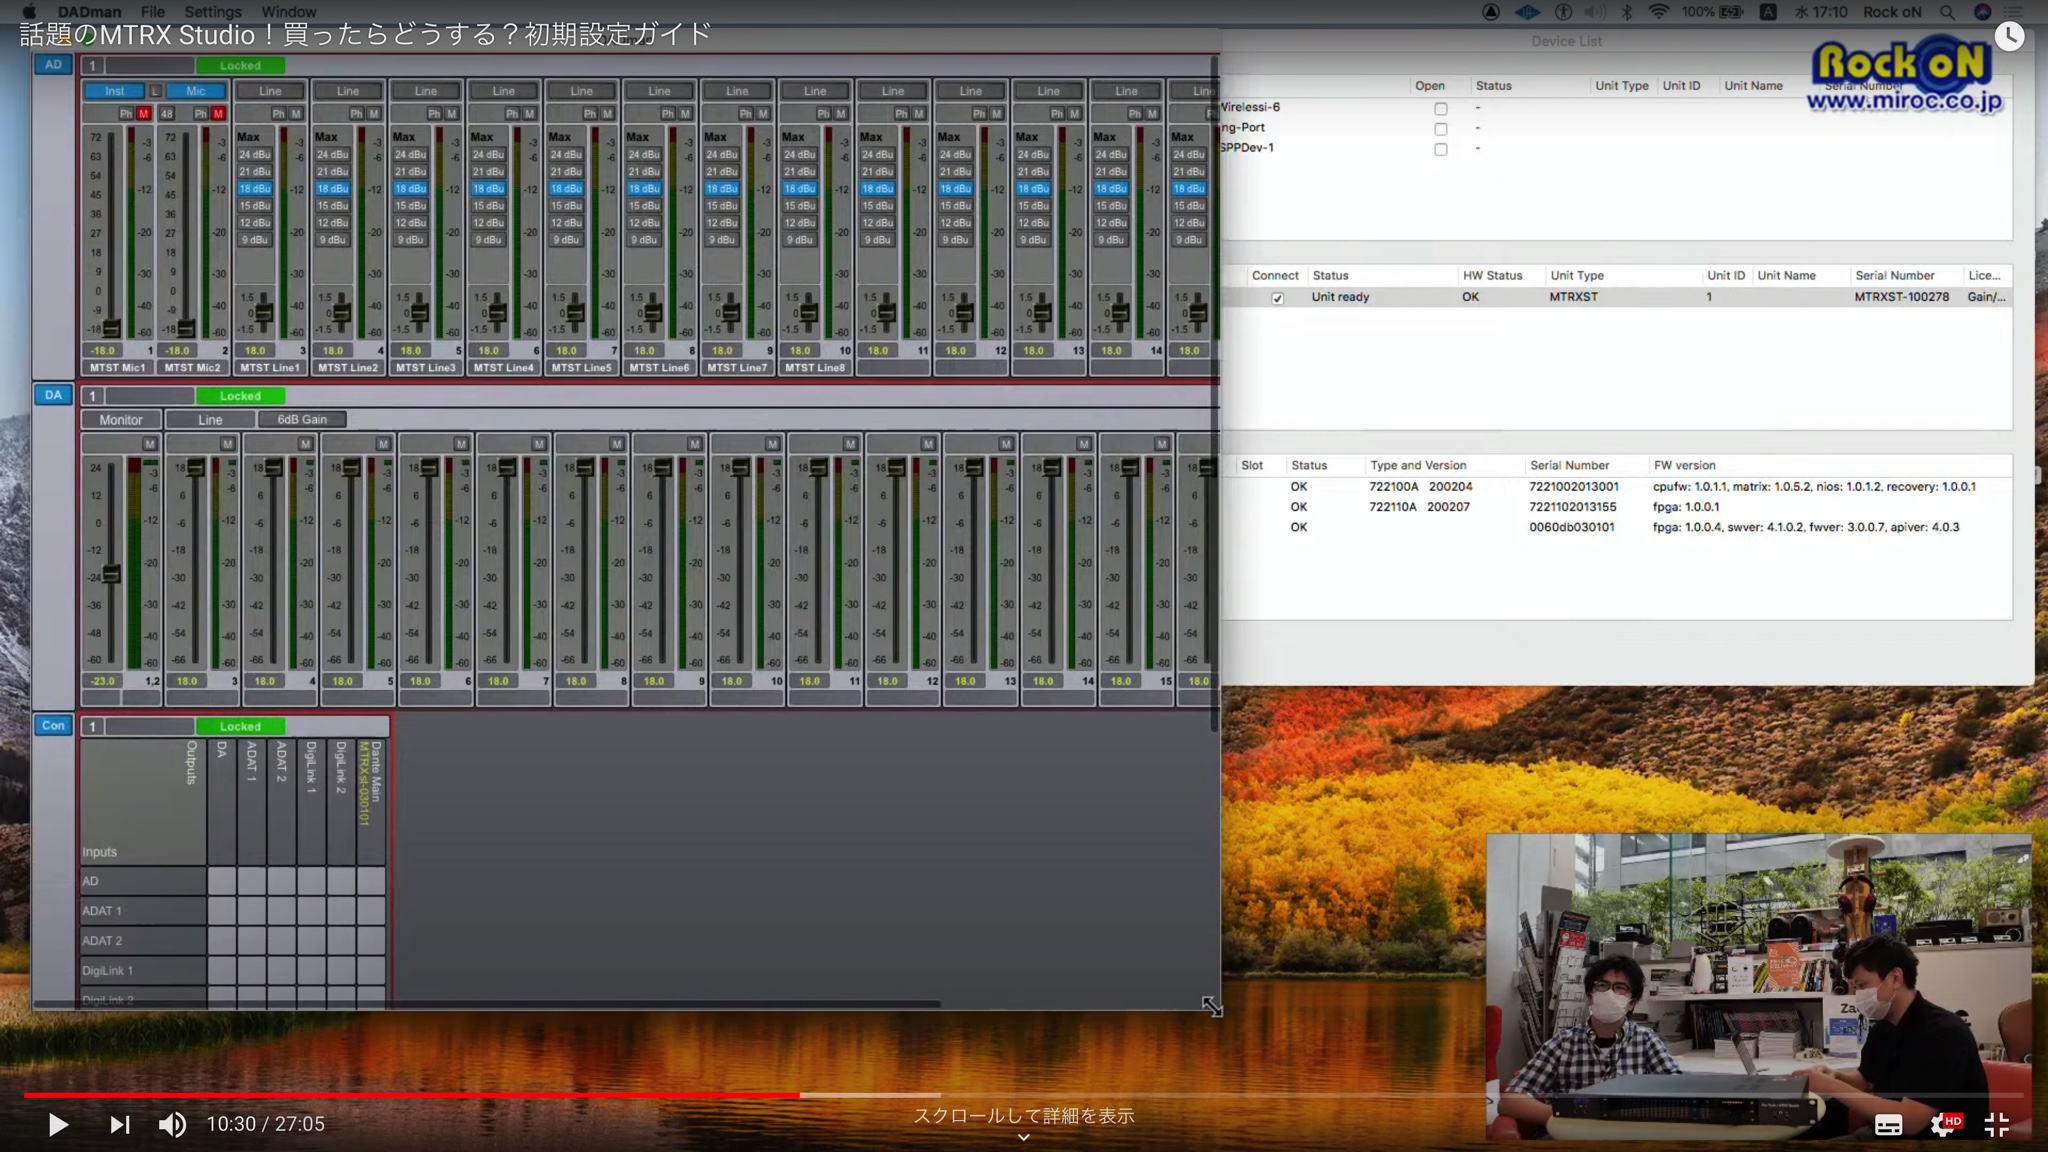Check Open box for SPPDev-1 device

pos(1441,149)
